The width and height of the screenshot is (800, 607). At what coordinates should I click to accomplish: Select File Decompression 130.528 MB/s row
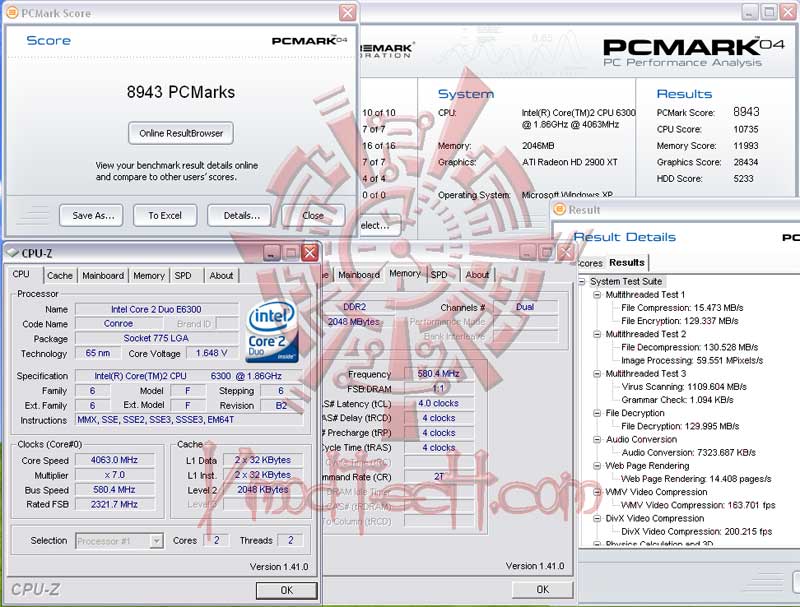click(x=689, y=347)
